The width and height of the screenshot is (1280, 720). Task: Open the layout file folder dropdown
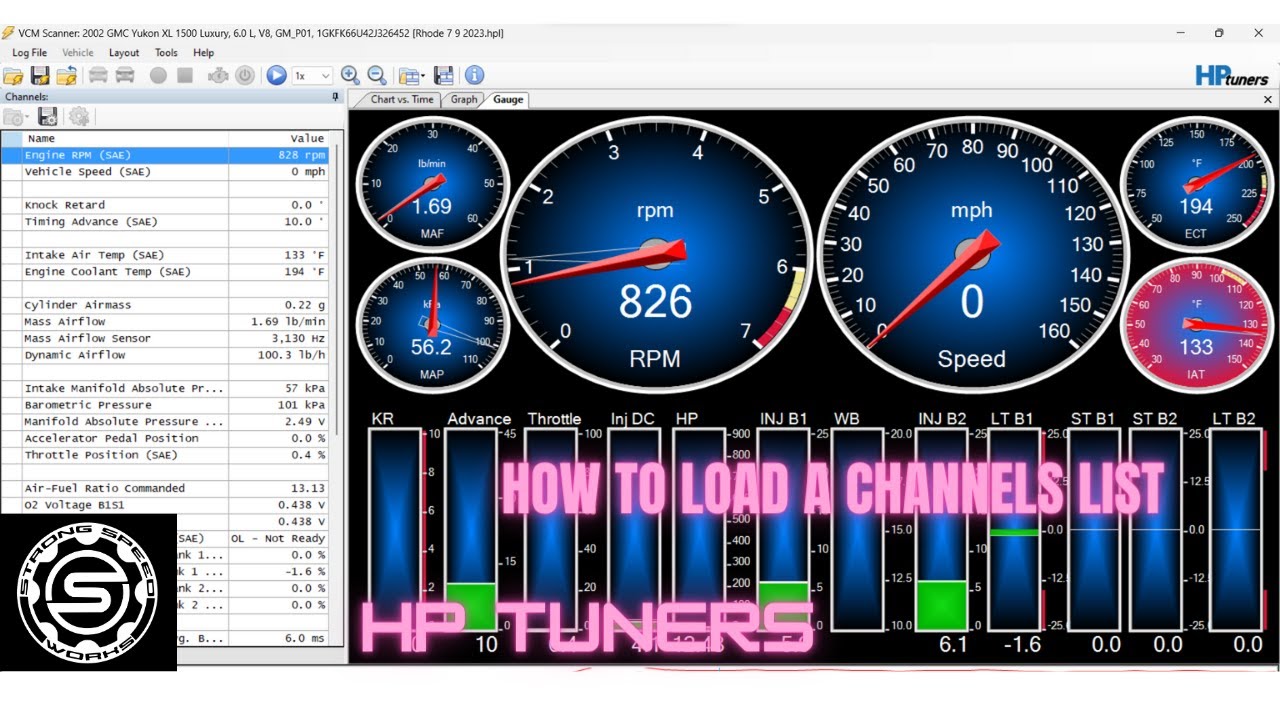coord(411,75)
